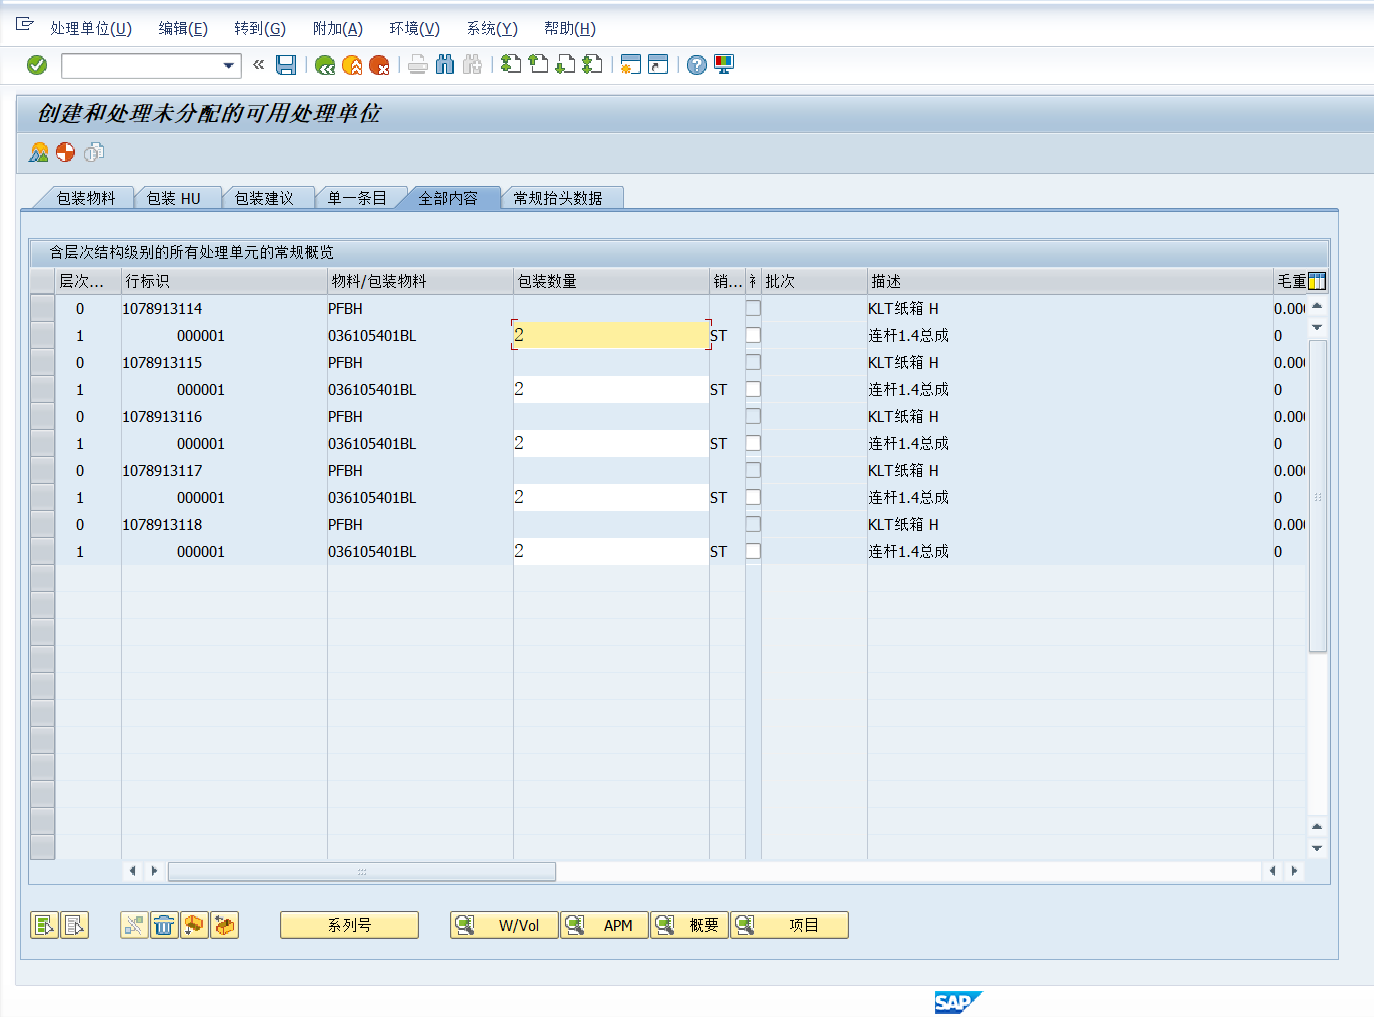Click the Select All icon at bottom left
1374x1017 pixels.
click(44, 925)
